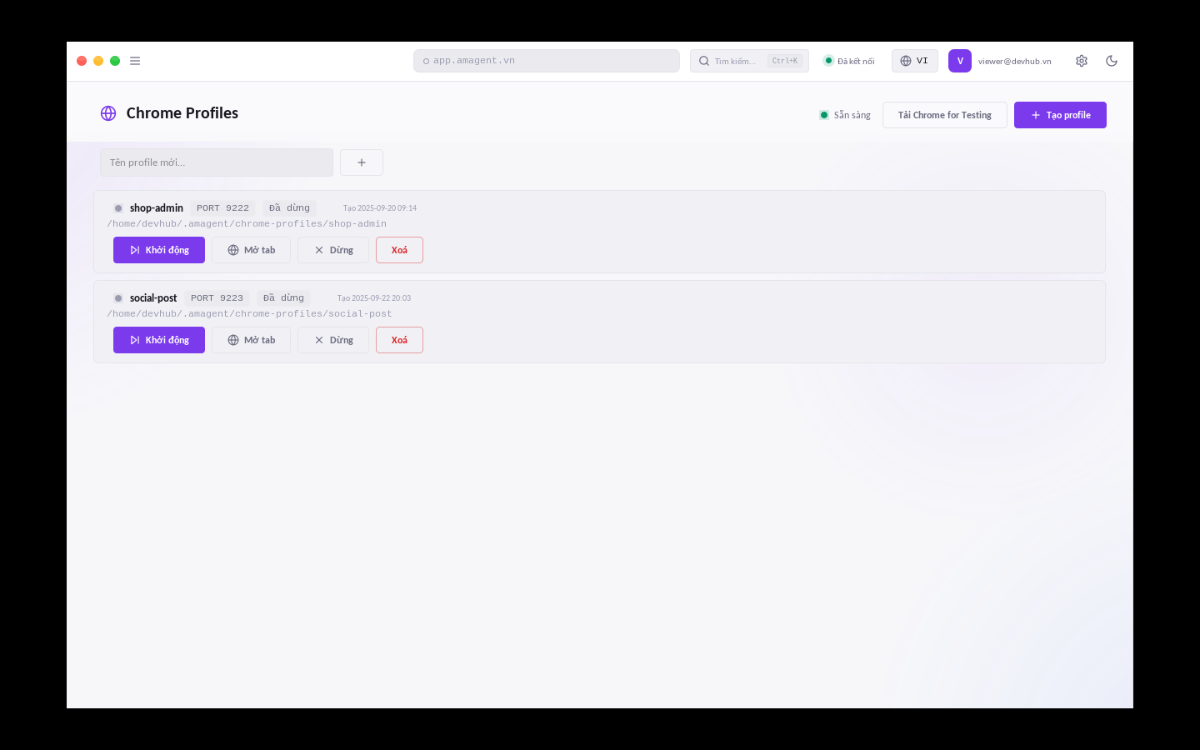Click the social-post profile name
The height and width of the screenshot is (750, 1200).
(153, 298)
